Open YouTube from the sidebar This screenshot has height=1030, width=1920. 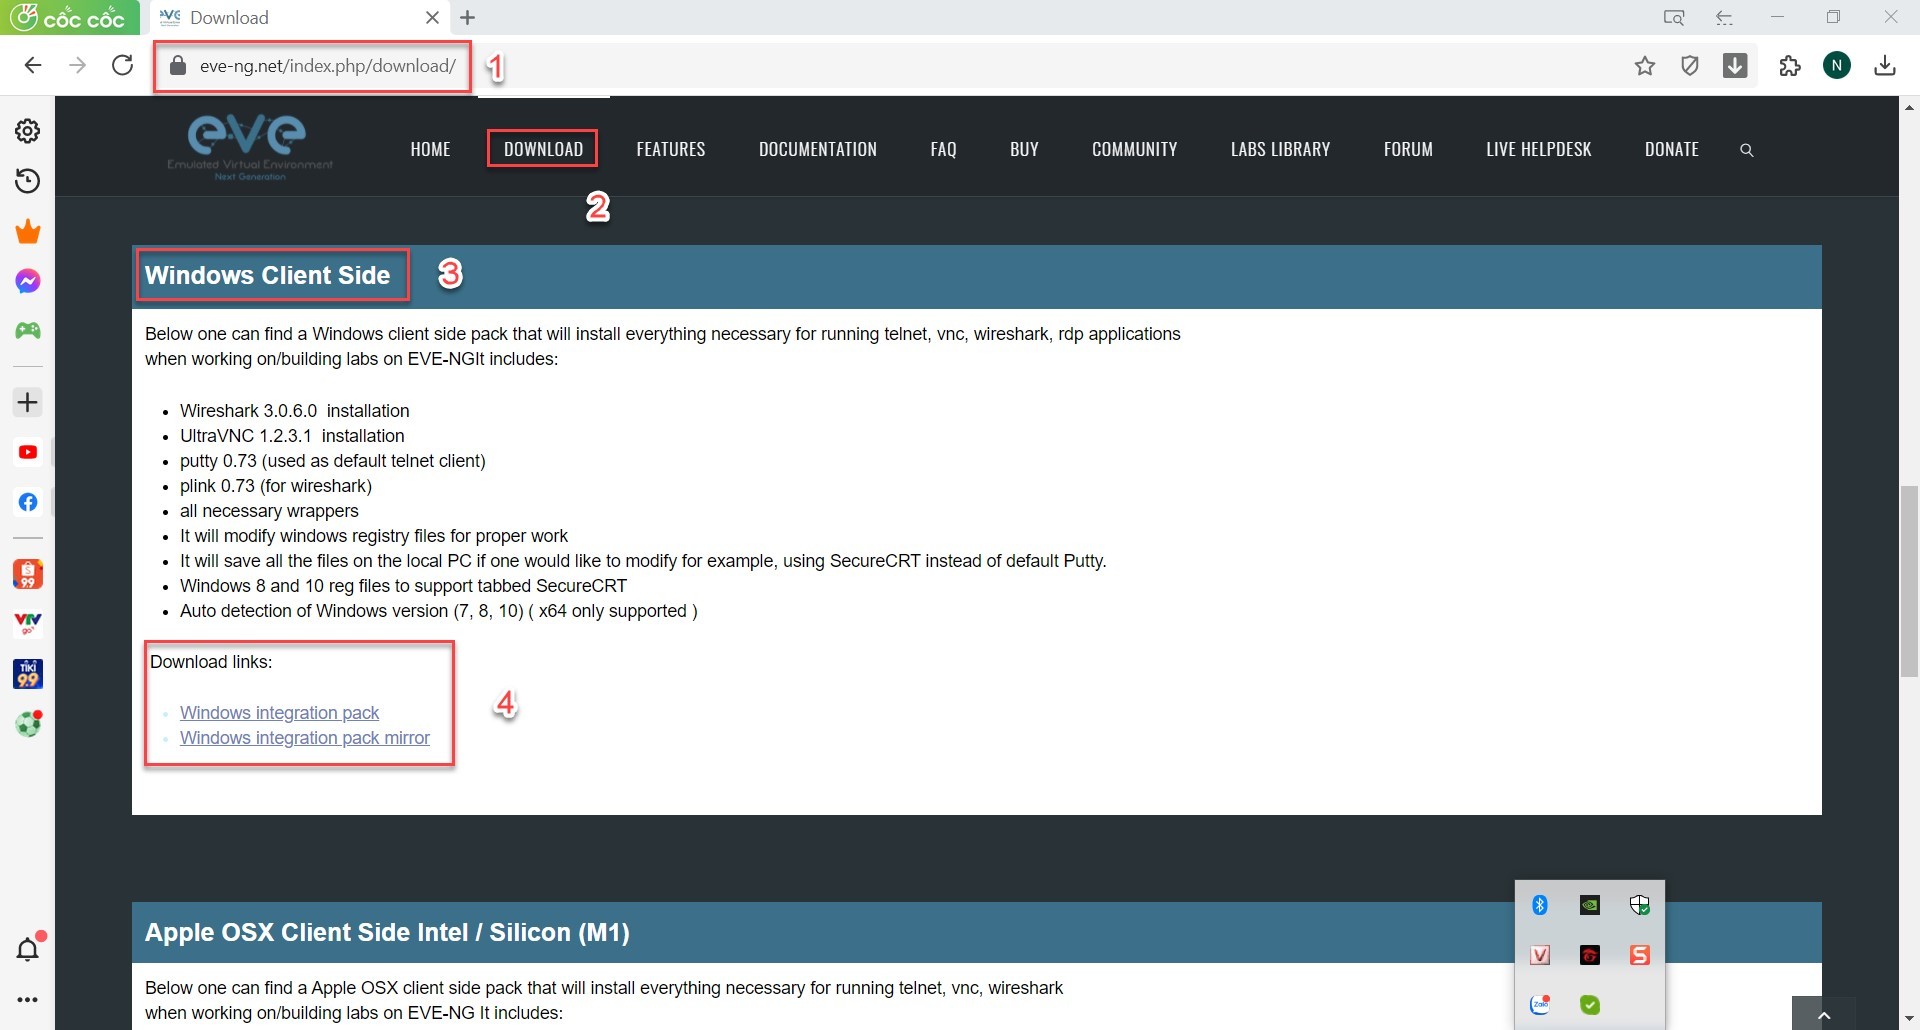tap(28, 452)
